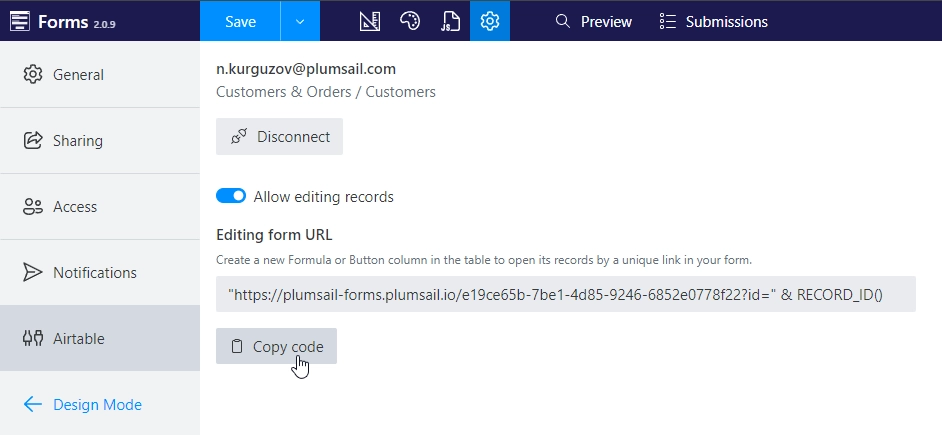Viewport: 942px width, 435px height.
Task: Toggle Allow editing records switch
Action: click(231, 196)
